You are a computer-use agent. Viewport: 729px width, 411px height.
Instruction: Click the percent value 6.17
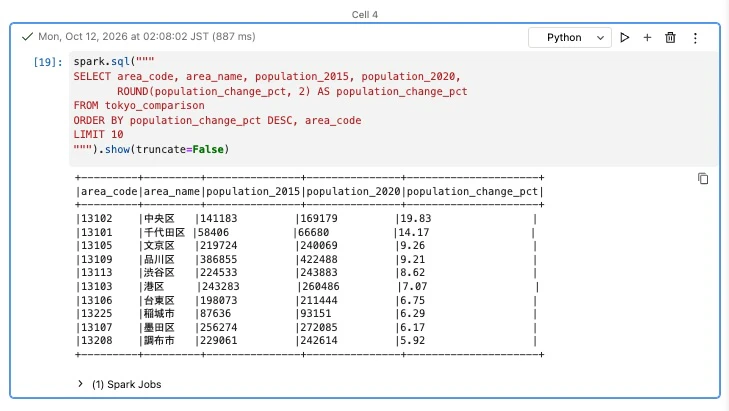[412, 327]
